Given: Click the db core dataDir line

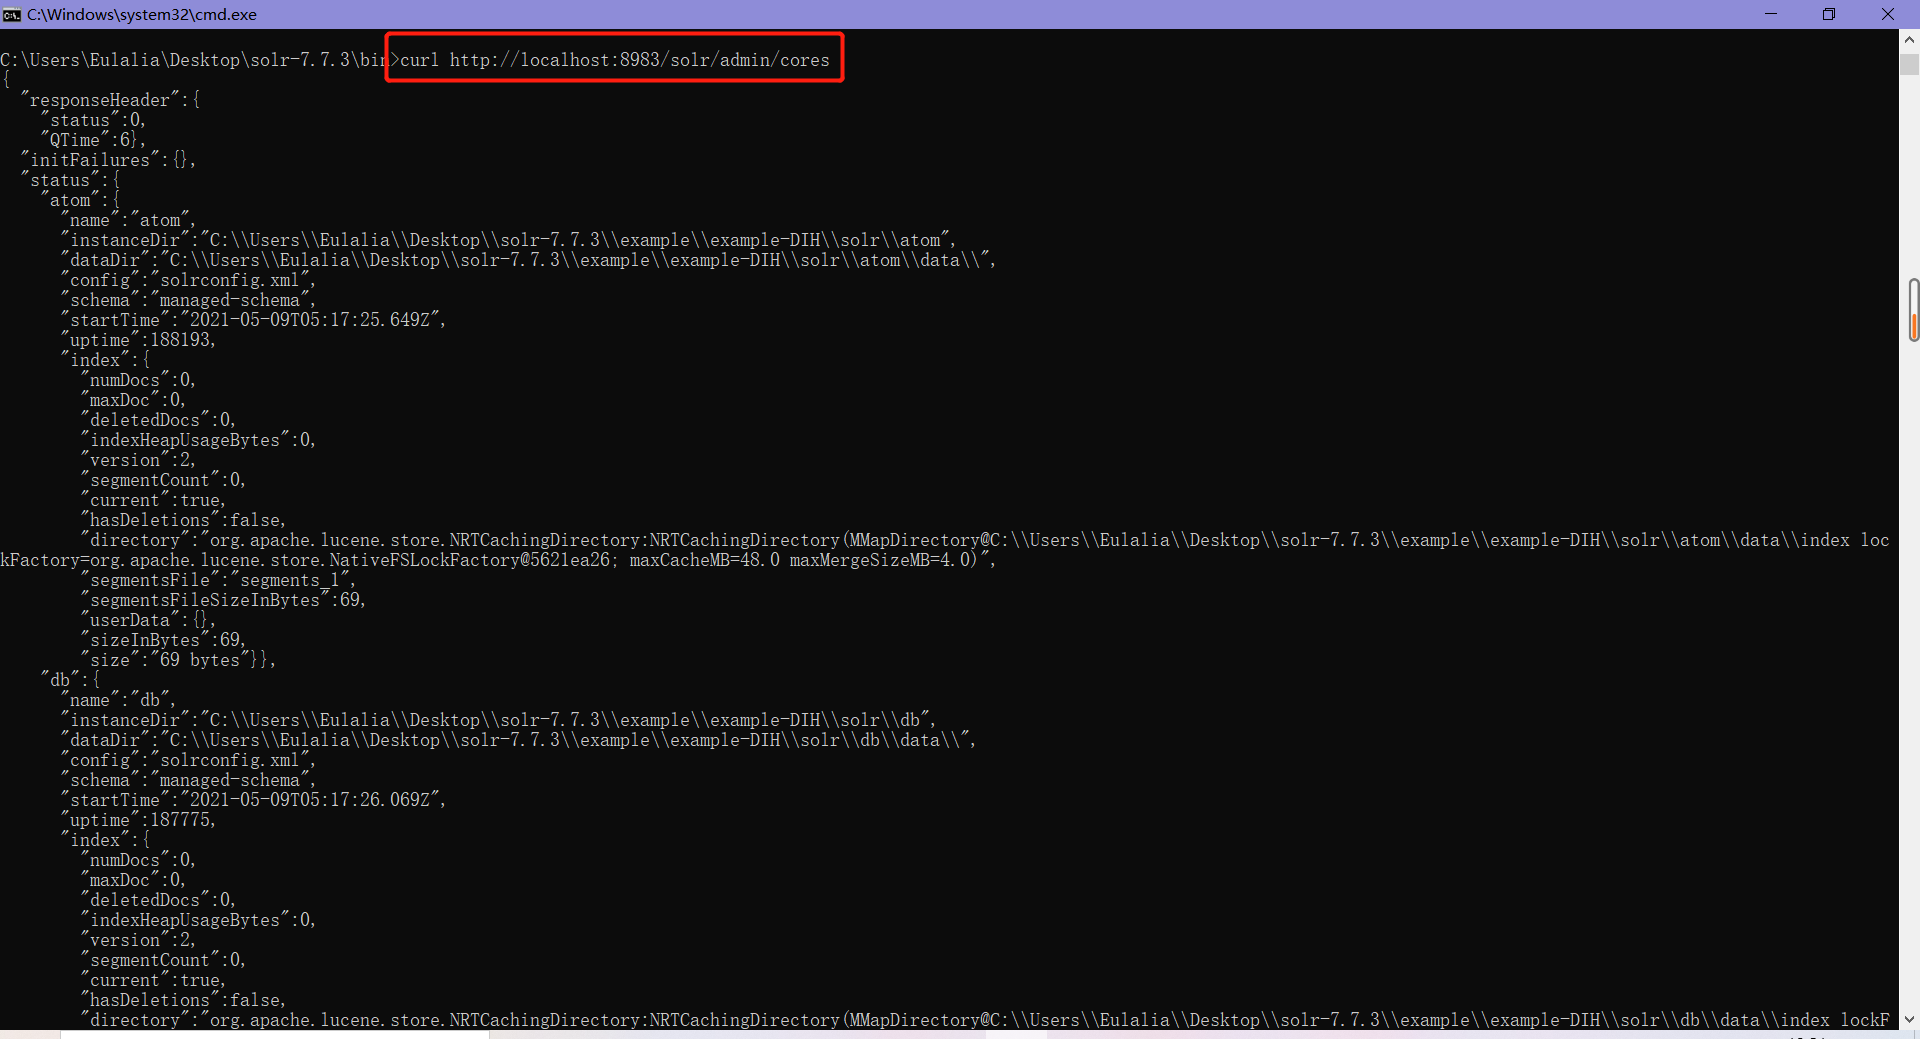Looking at the screenshot, I should [x=519, y=740].
